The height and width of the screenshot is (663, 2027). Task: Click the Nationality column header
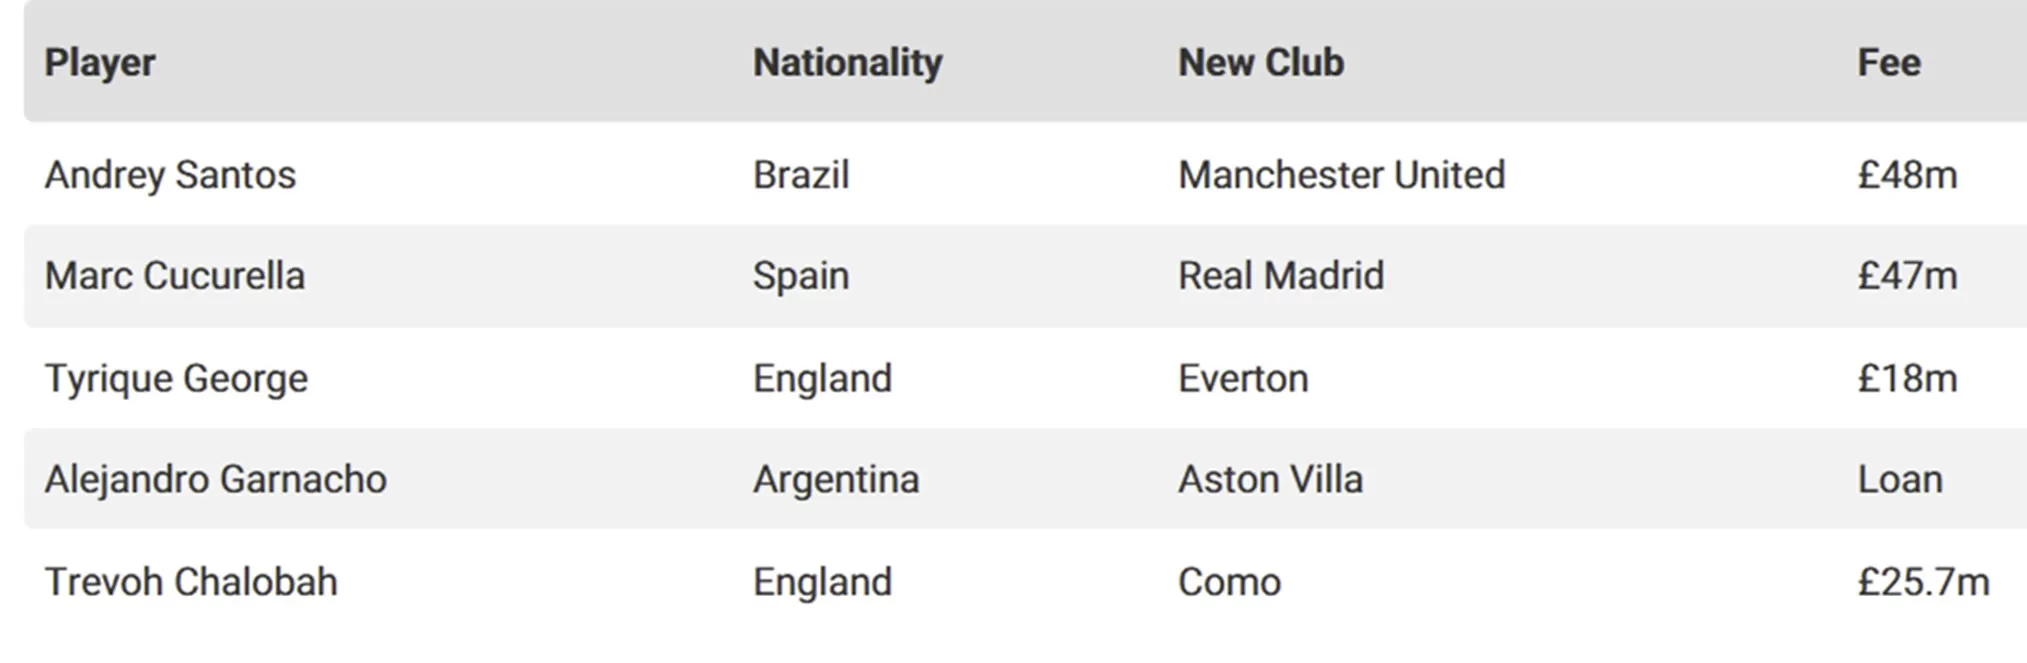(848, 63)
